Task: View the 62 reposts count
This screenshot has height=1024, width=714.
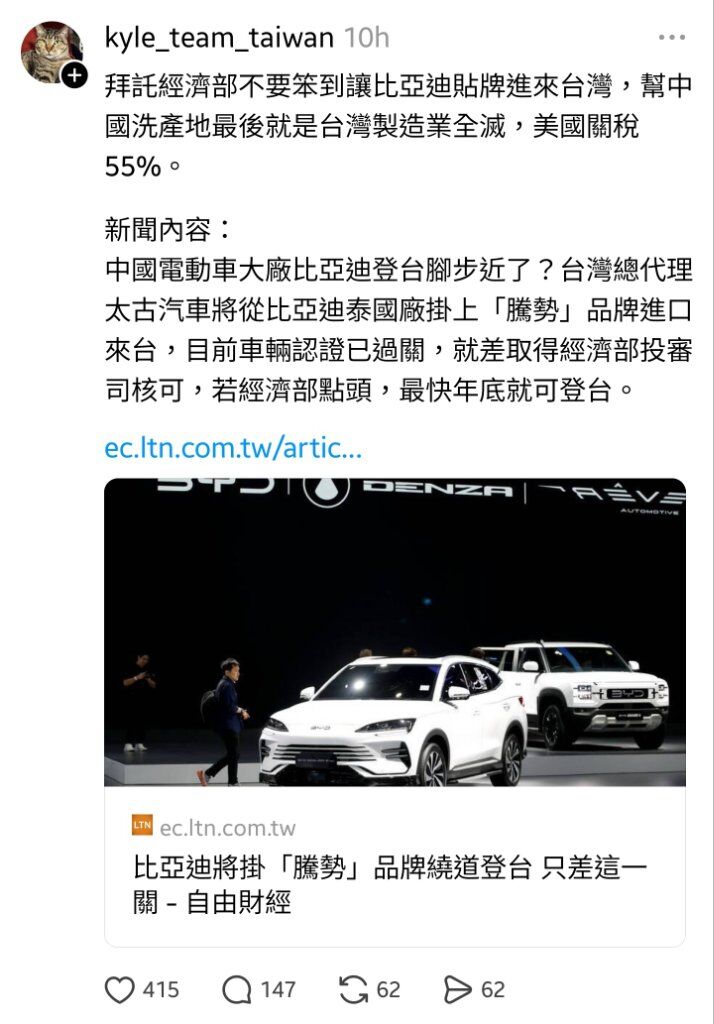Action: coord(388,990)
